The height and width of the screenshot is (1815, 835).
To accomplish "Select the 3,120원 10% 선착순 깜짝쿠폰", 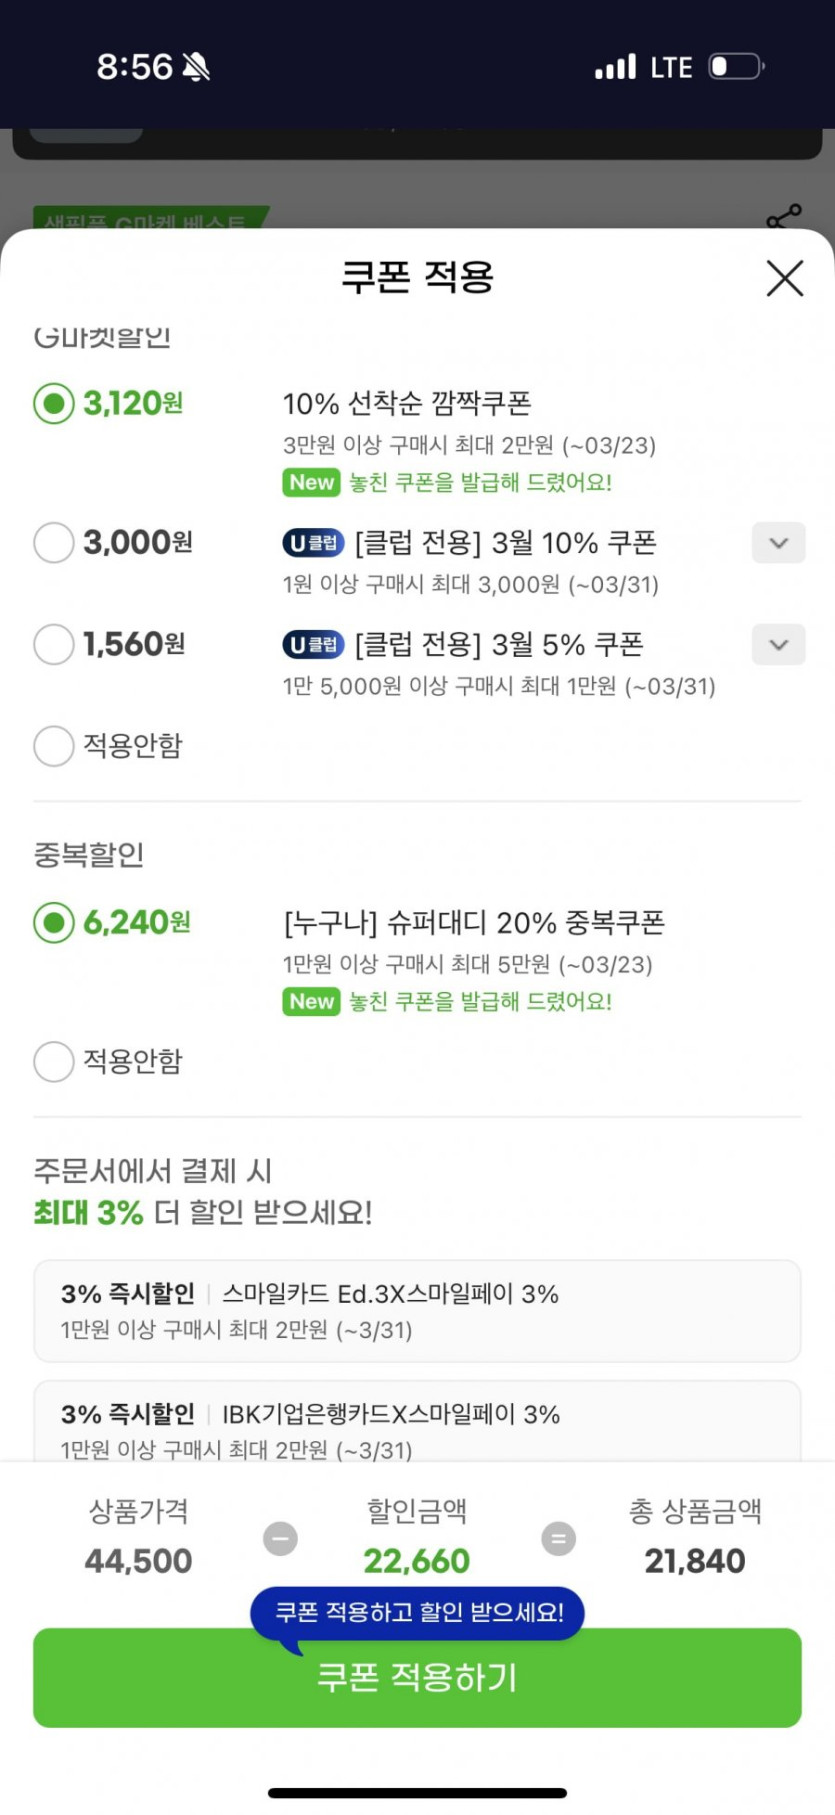I will point(54,404).
